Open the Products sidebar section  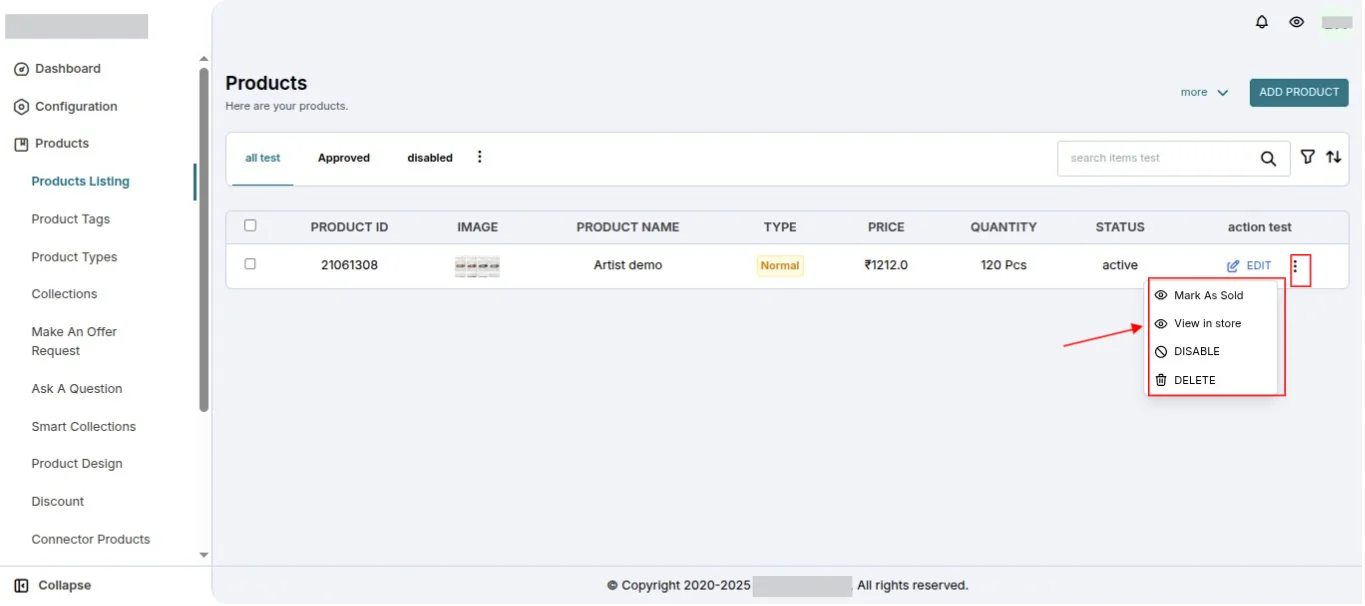(x=62, y=144)
